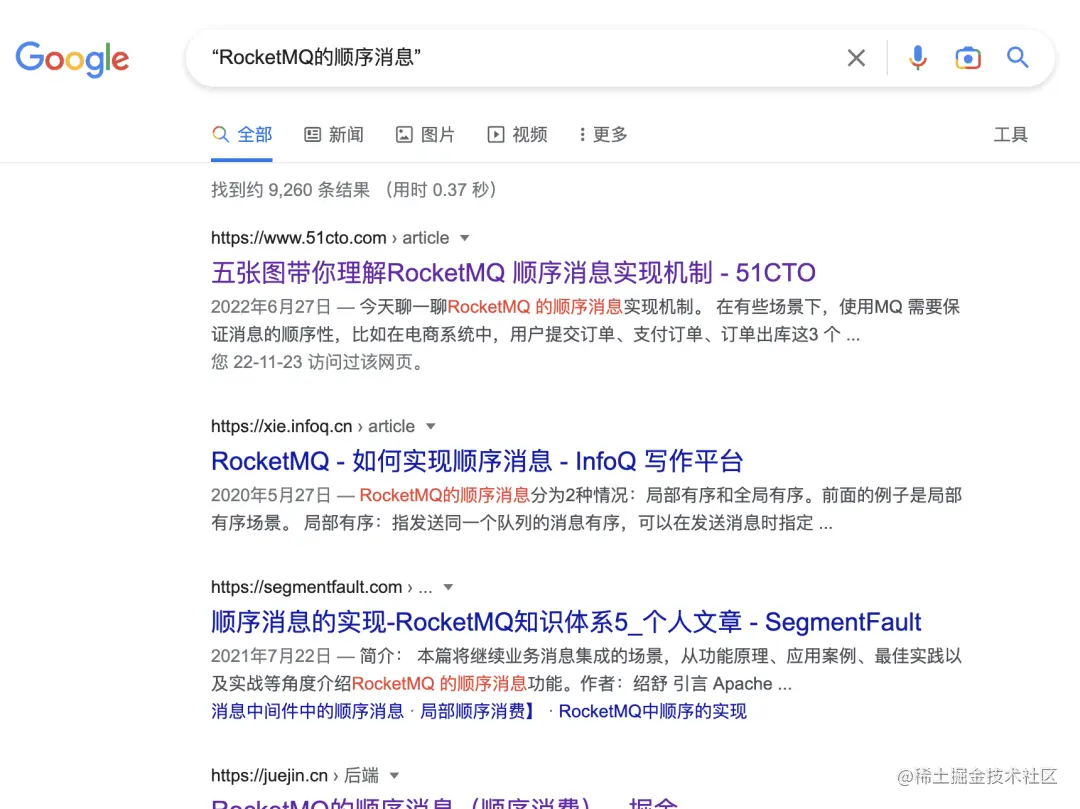This screenshot has height=809, width=1080.
Task: Expand the dropdown arrow beside juejin.cn URL
Action: pos(394,775)
